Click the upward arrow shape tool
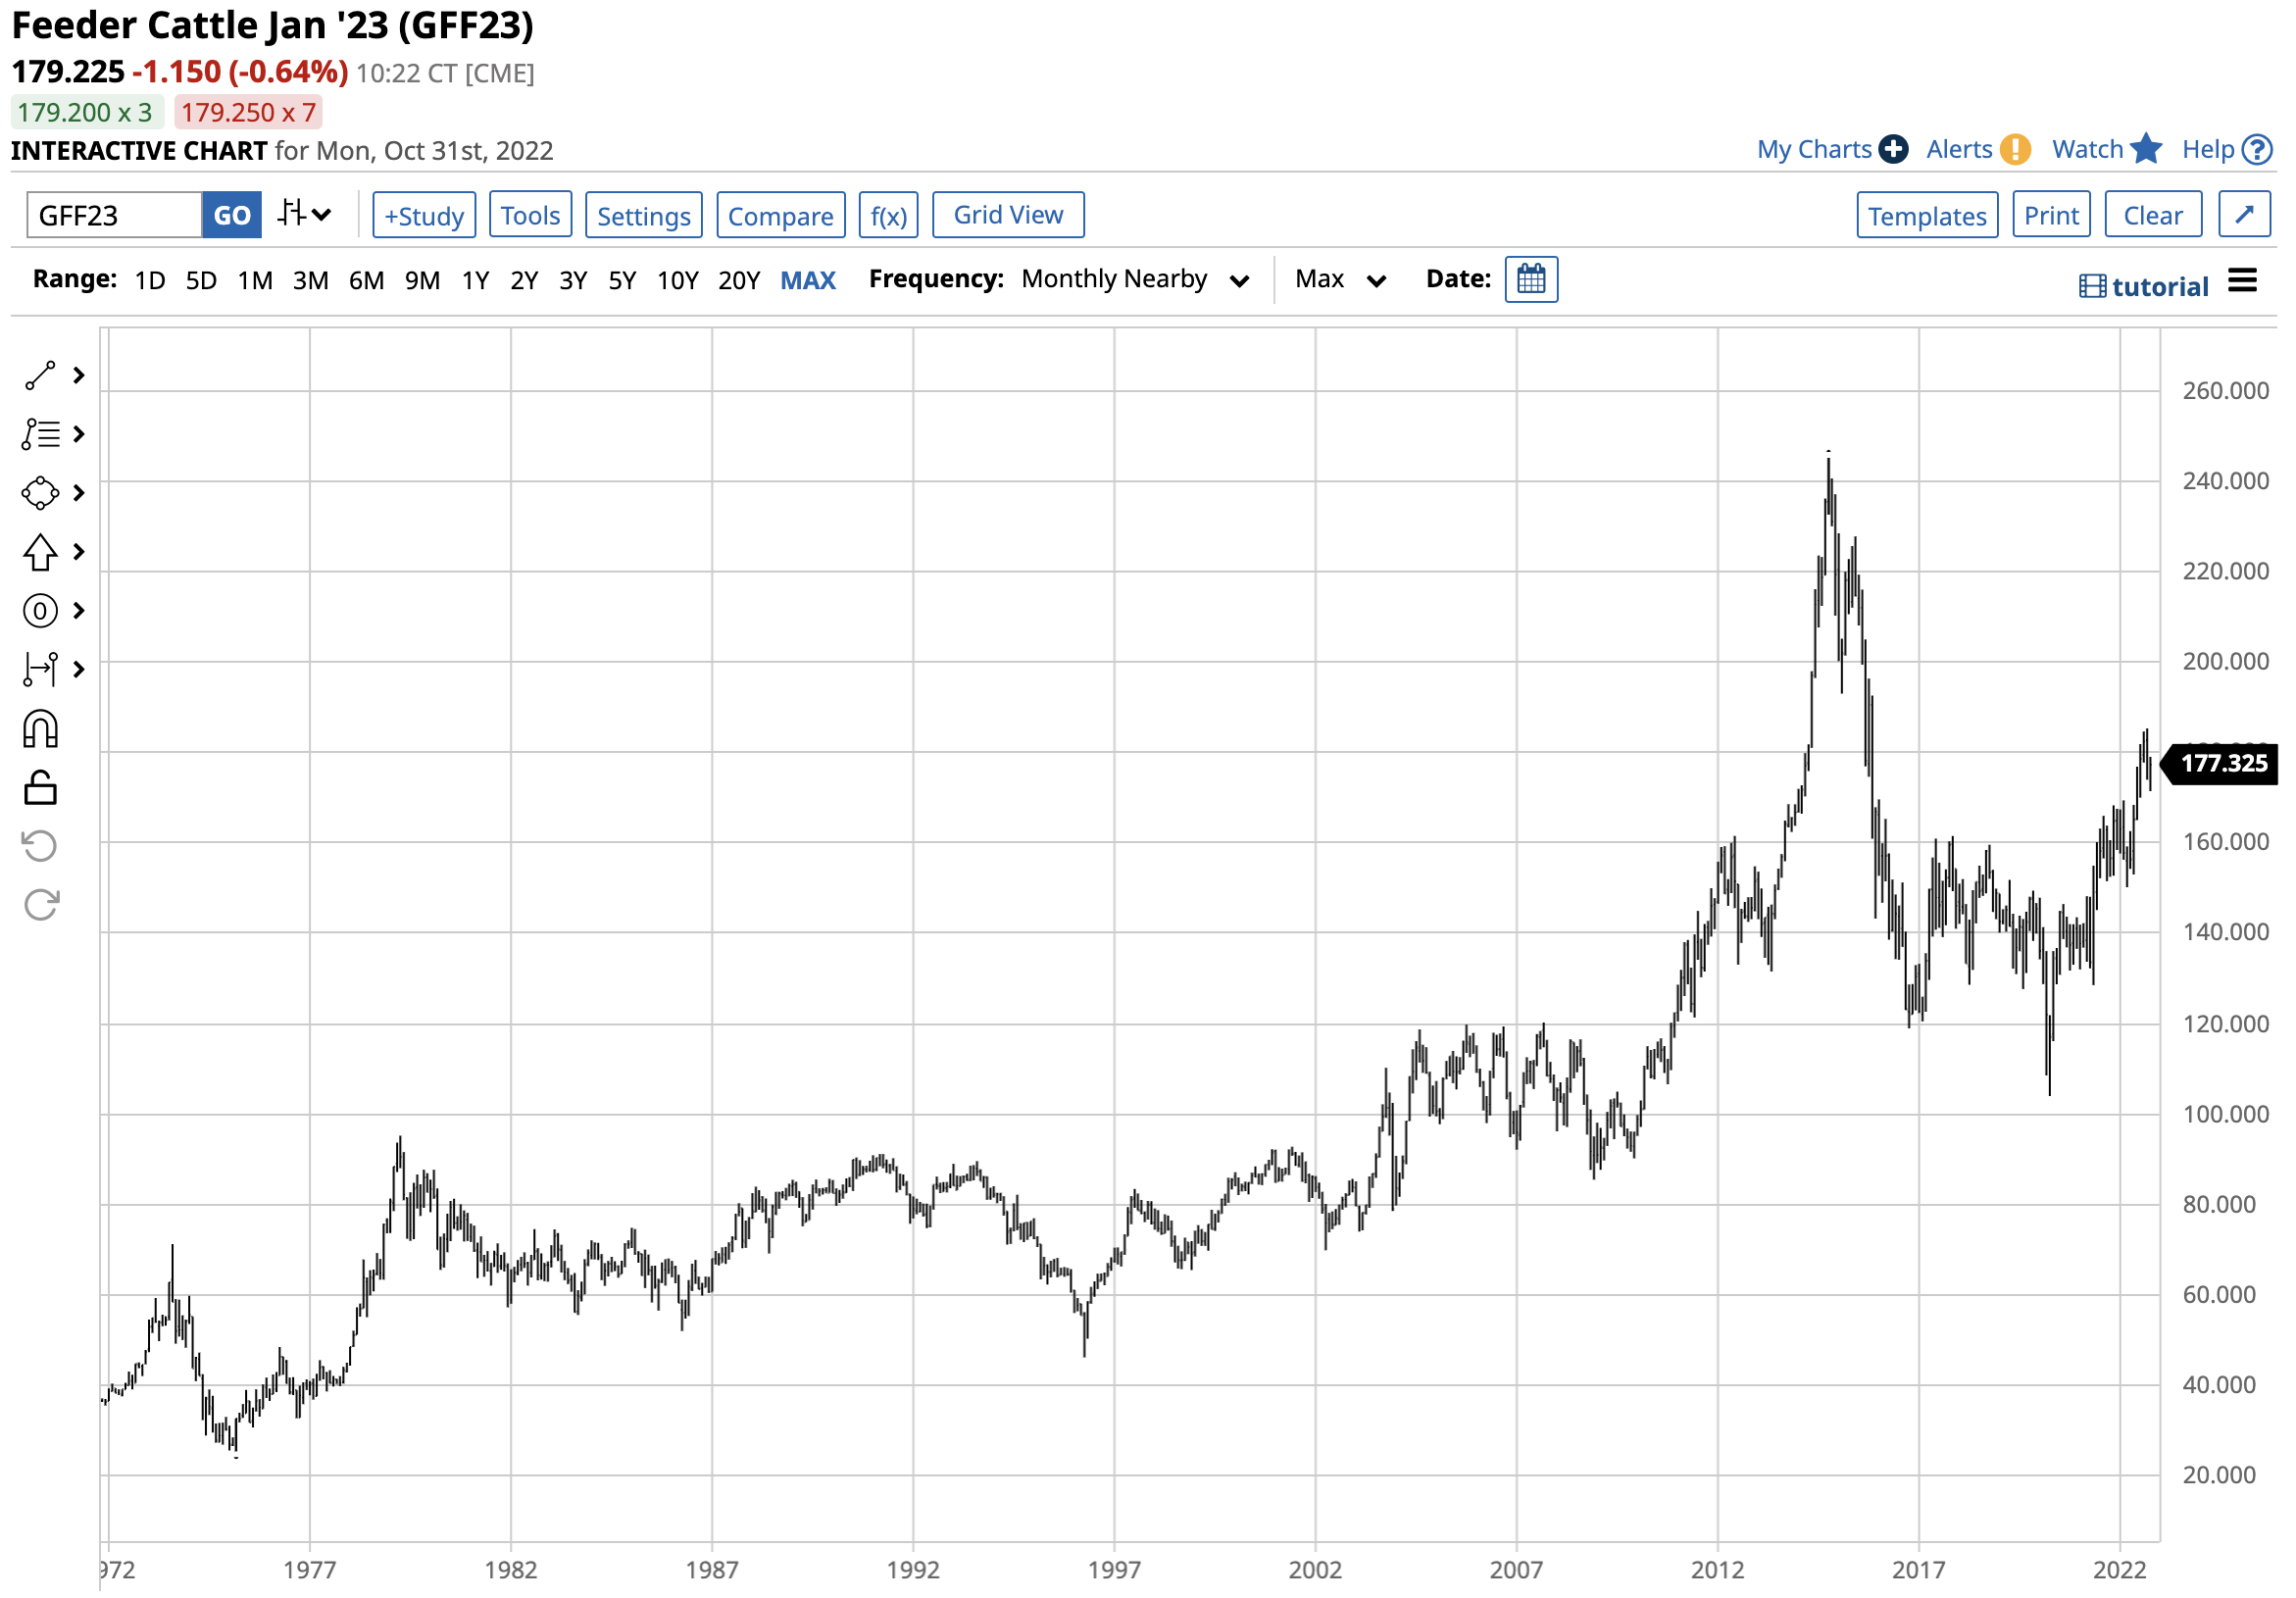 [x=40, y=552]
